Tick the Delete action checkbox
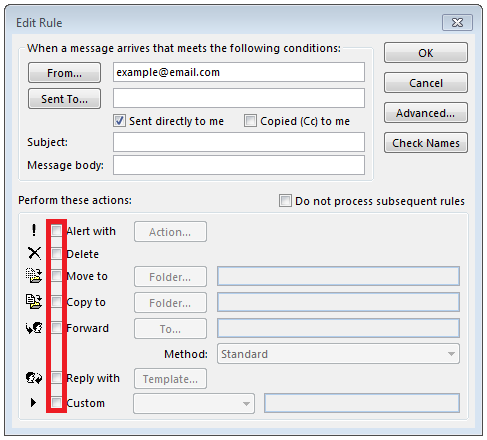487x440 pixels. click(x=56, y=254)
